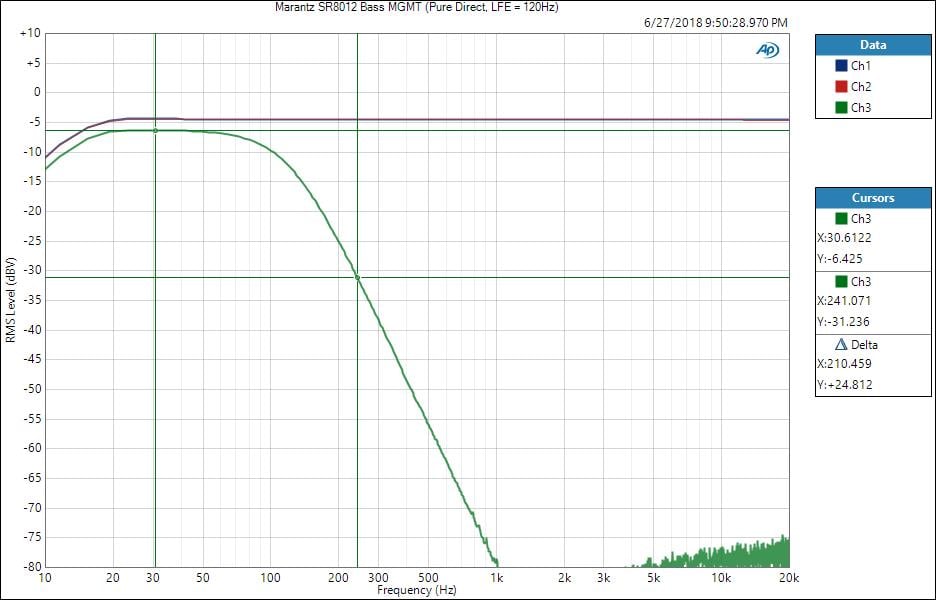
Task: Click the X:30.6122 cursor value
Action: click(846, 238)
